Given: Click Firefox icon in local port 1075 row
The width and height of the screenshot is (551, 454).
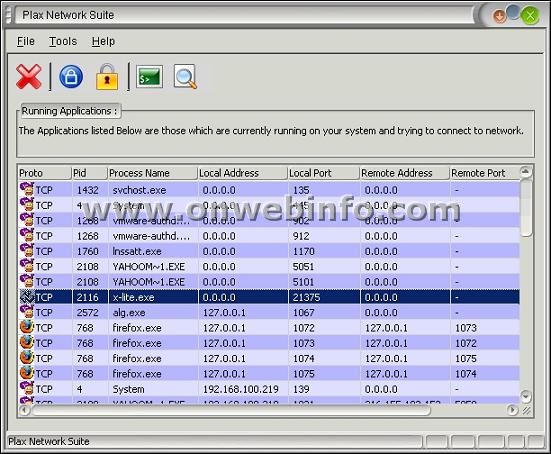Looking at the screenshot, I should point(27,373).
